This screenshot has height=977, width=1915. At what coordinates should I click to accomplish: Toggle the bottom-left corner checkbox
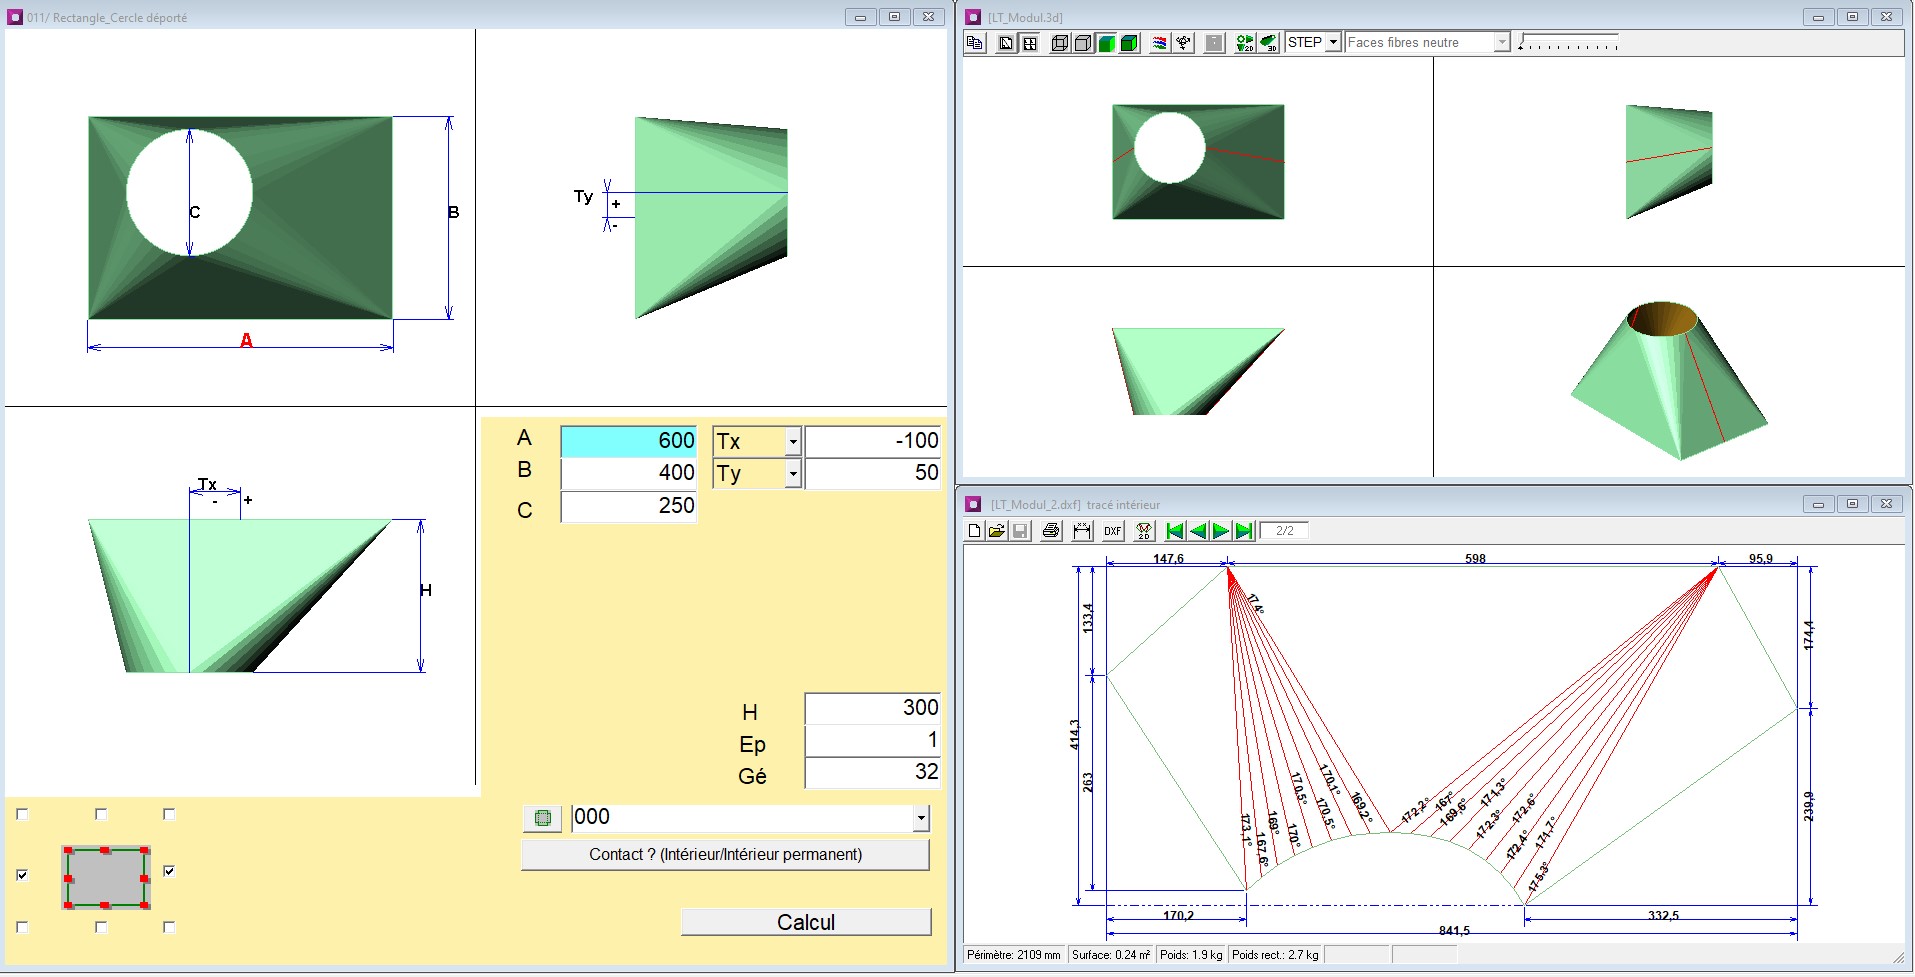click(23, 928)
